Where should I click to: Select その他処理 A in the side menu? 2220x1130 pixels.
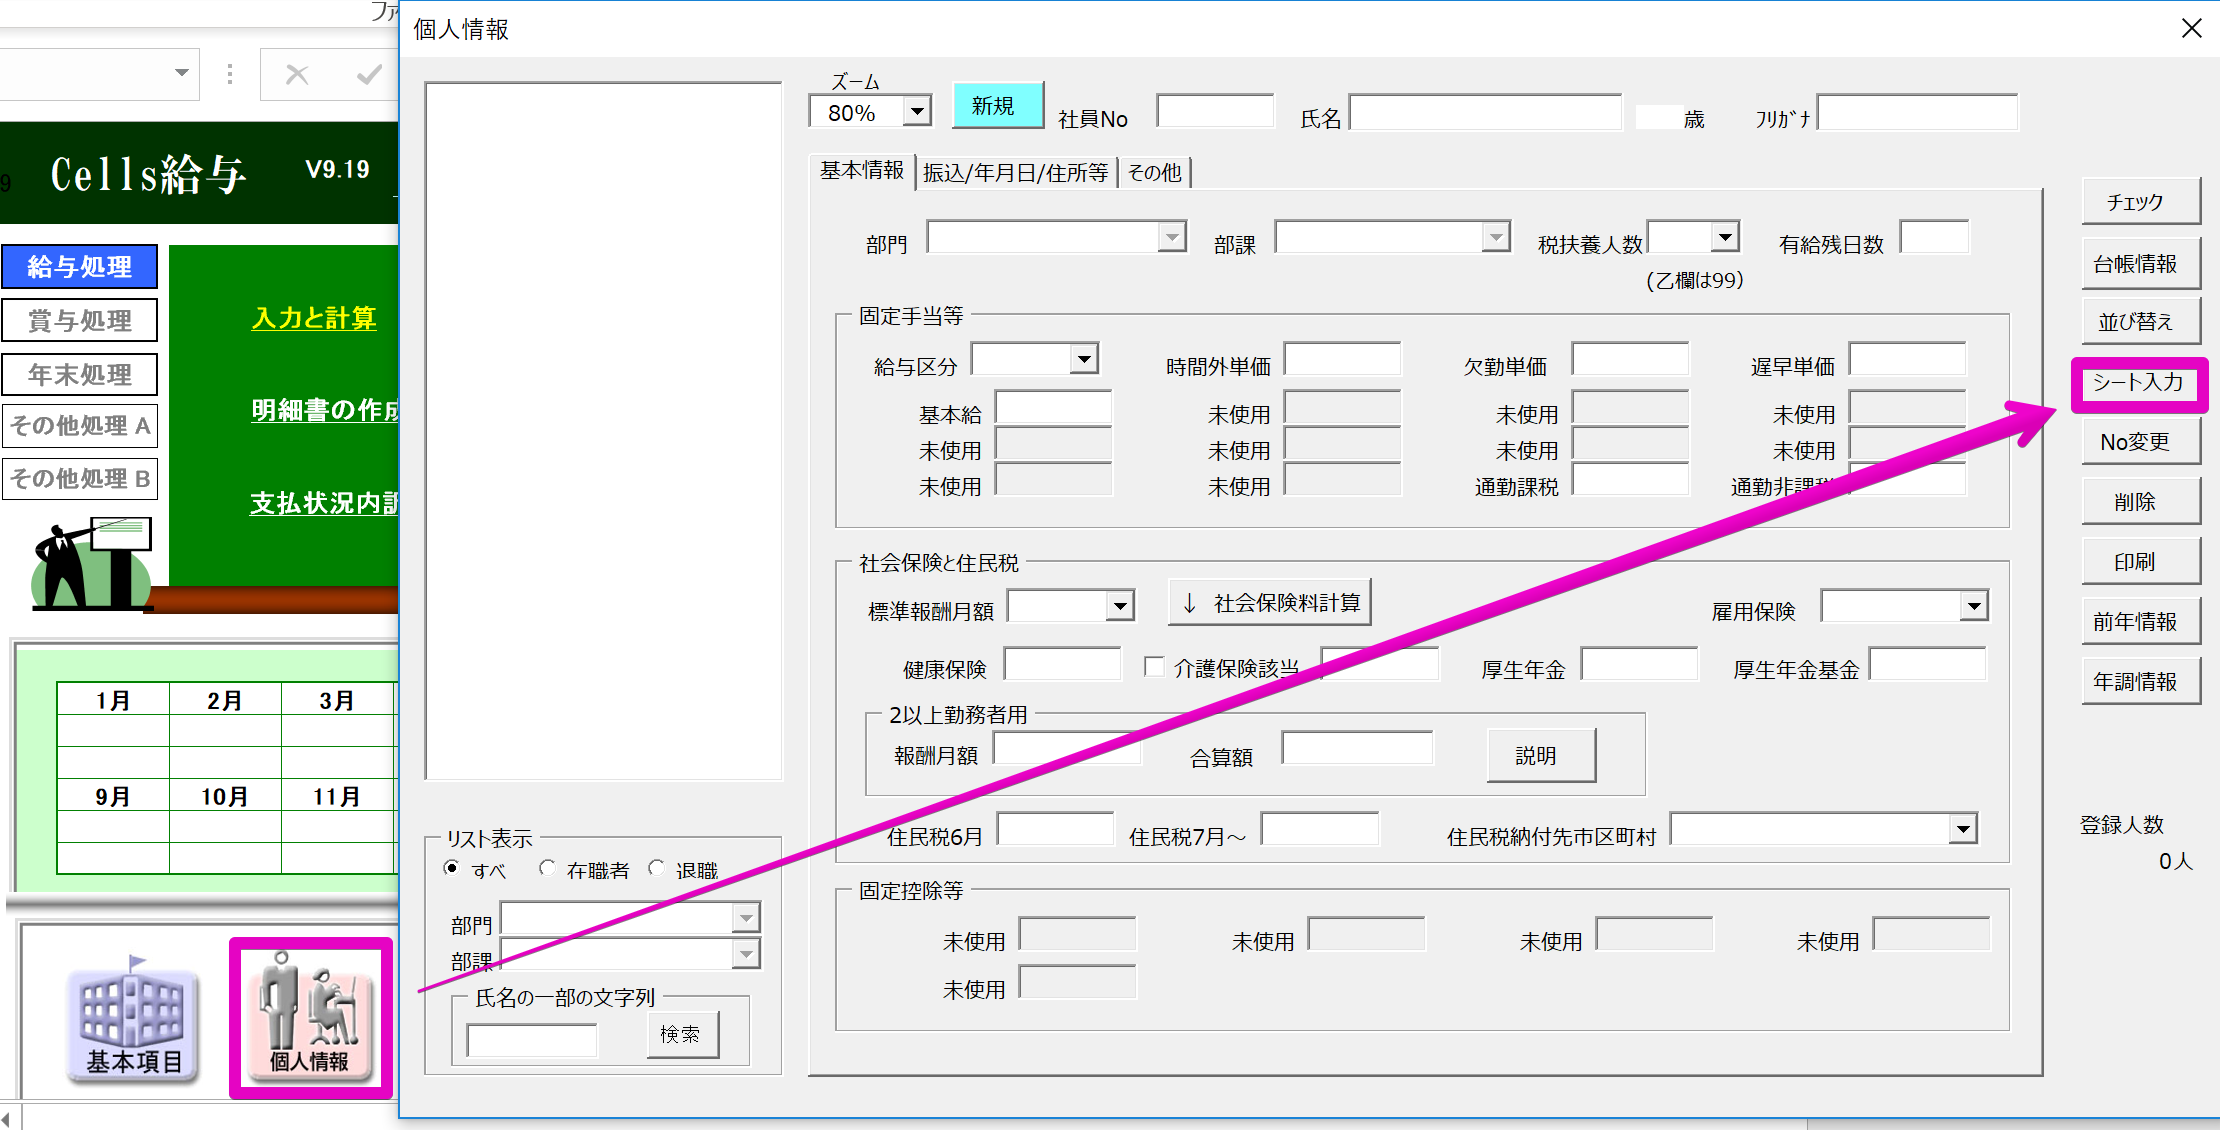[80, 426]
